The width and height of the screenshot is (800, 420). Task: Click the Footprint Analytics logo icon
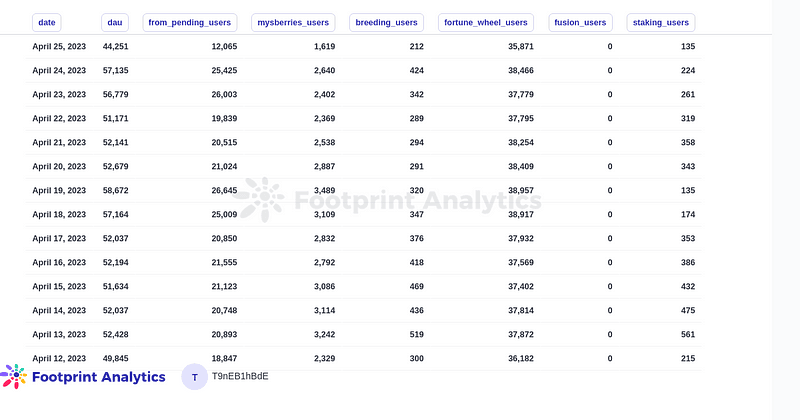tap(14, 377)
